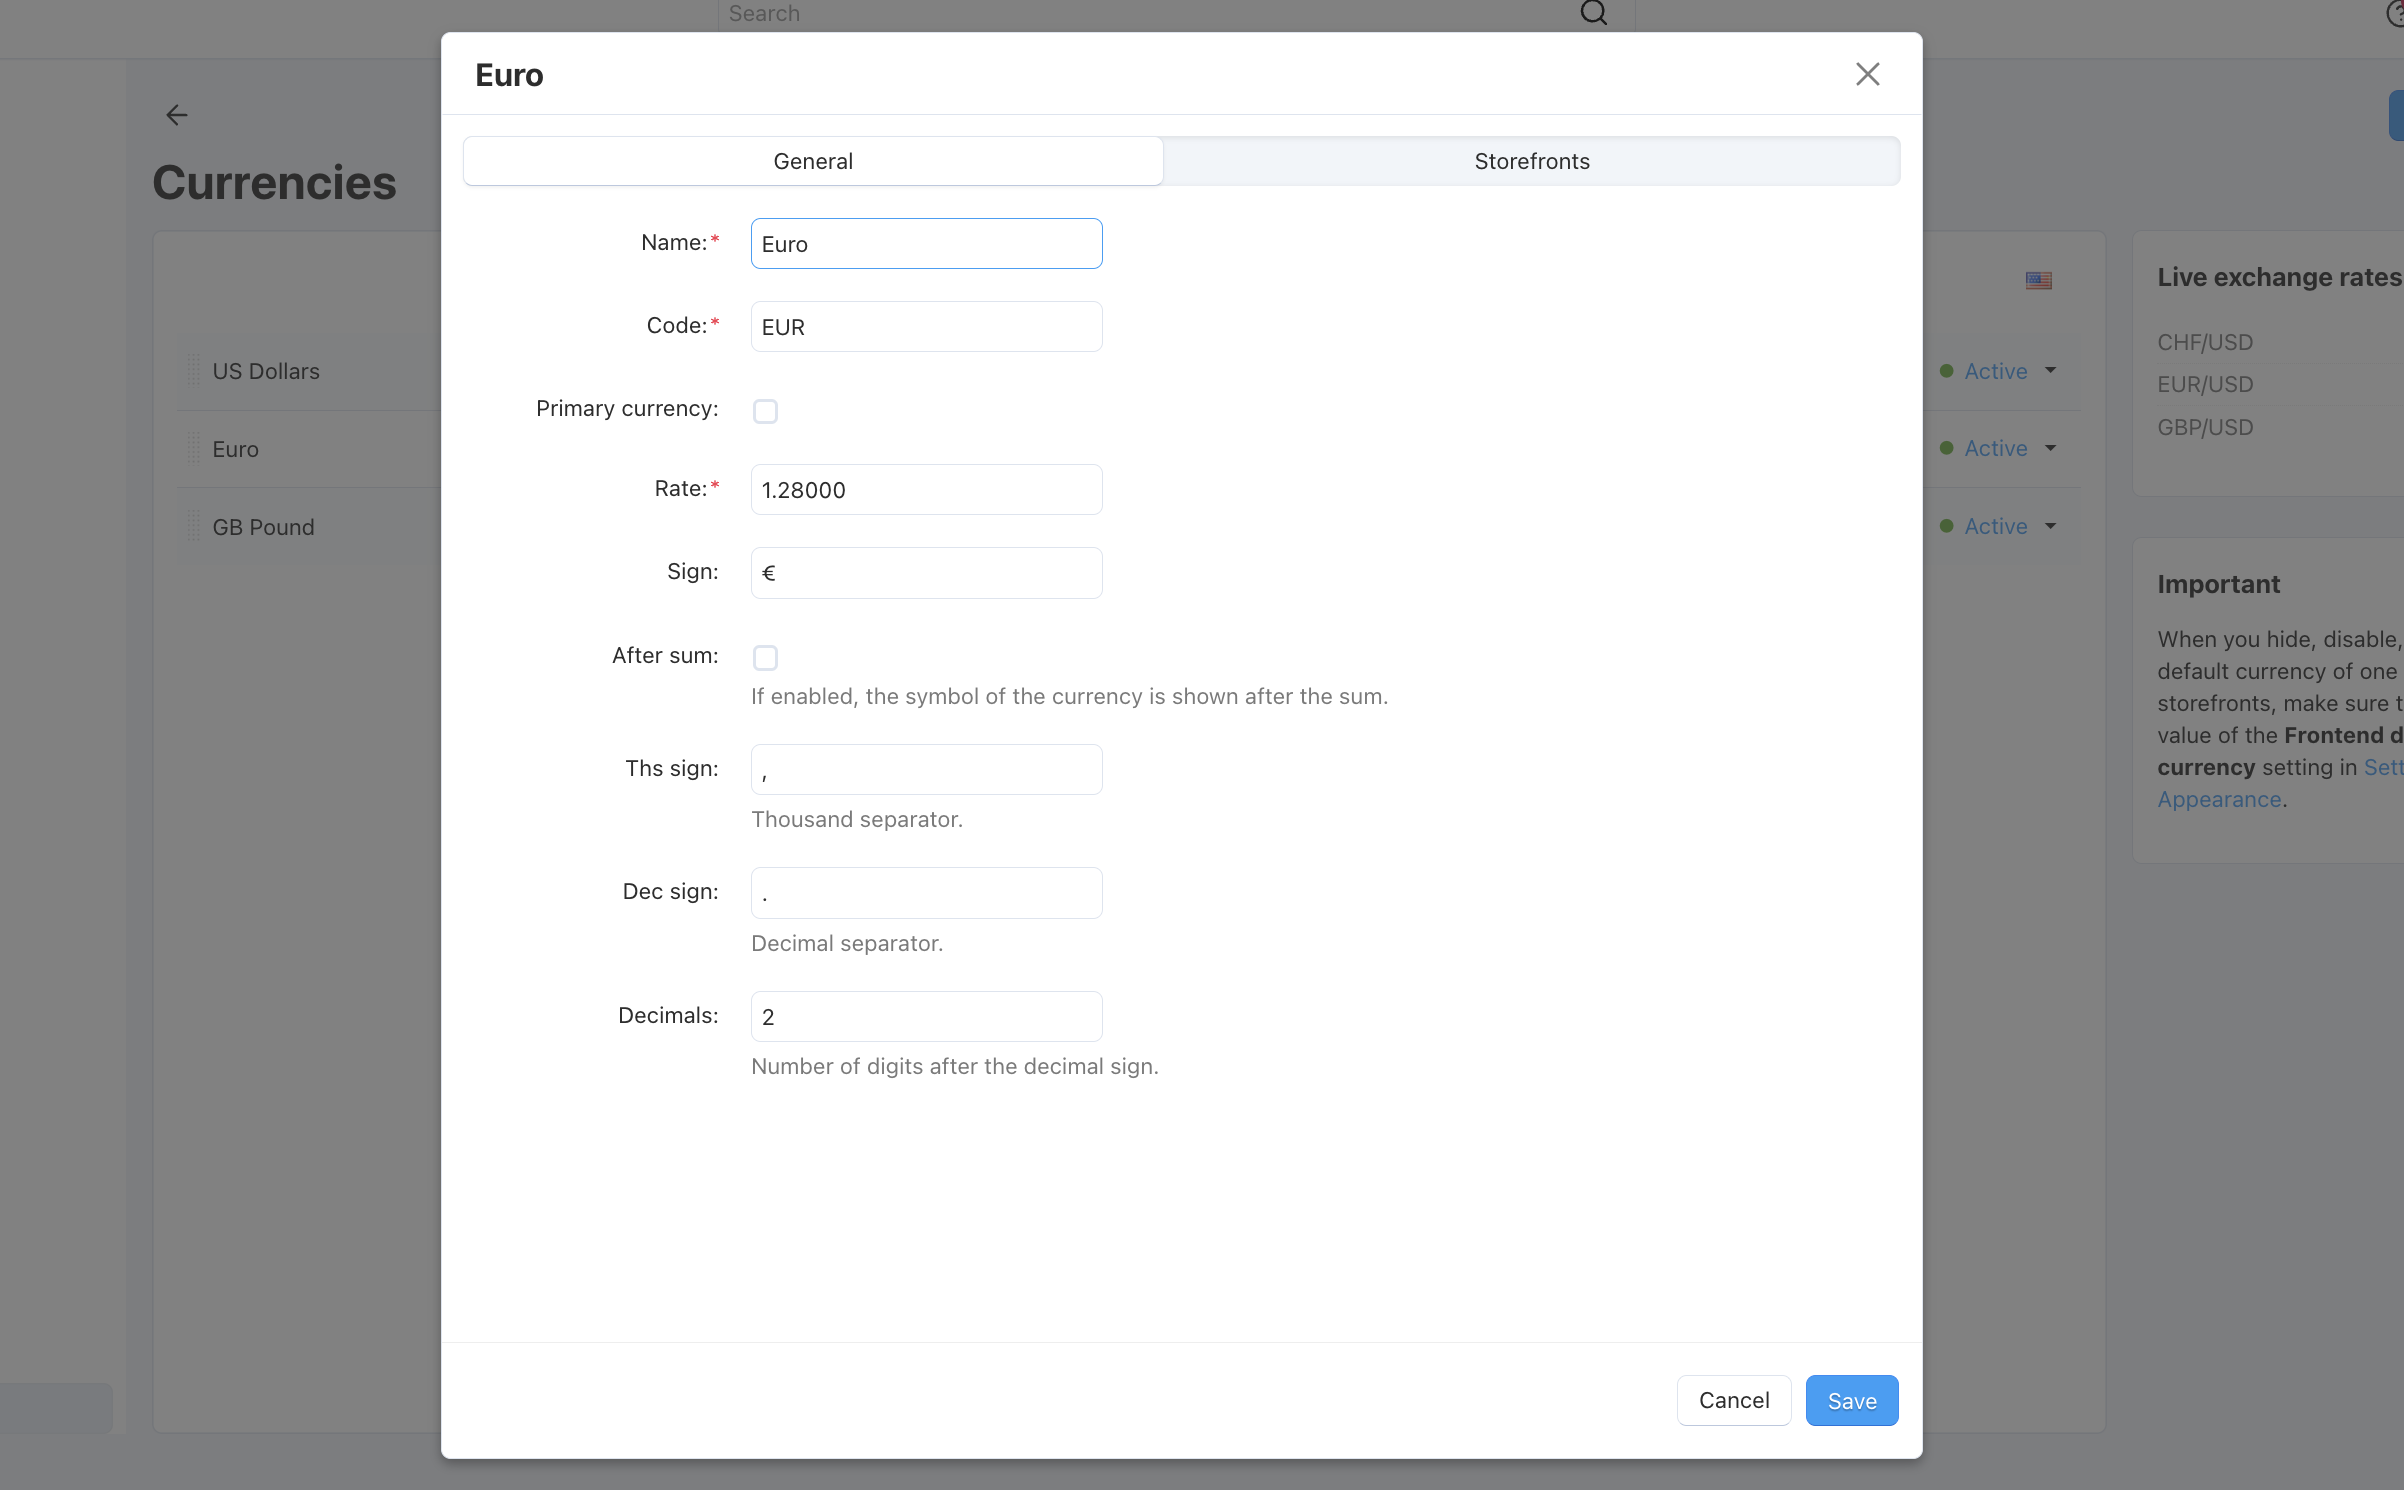Click the Decimals input field
The width and height of the screenshot is (2404, 1490).
926,1016
